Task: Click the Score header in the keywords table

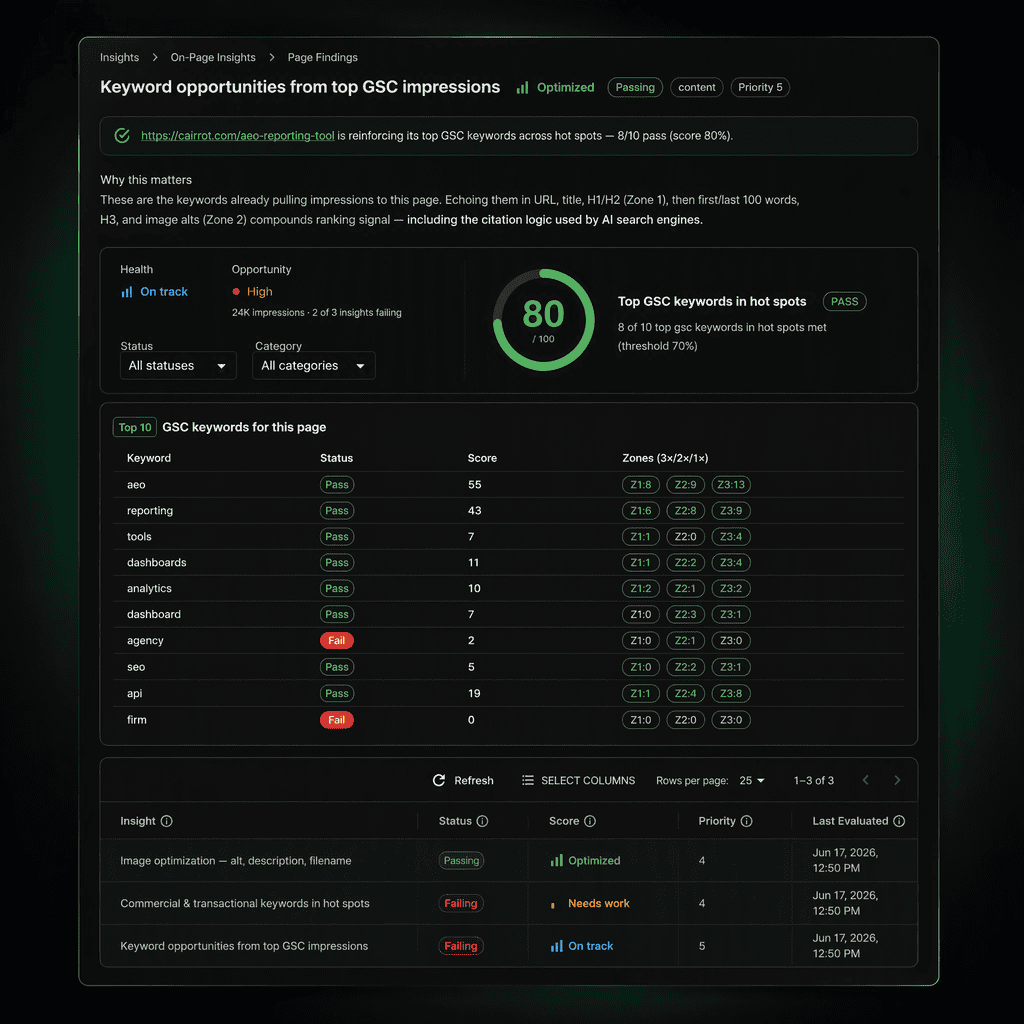Action: (482, 458)
